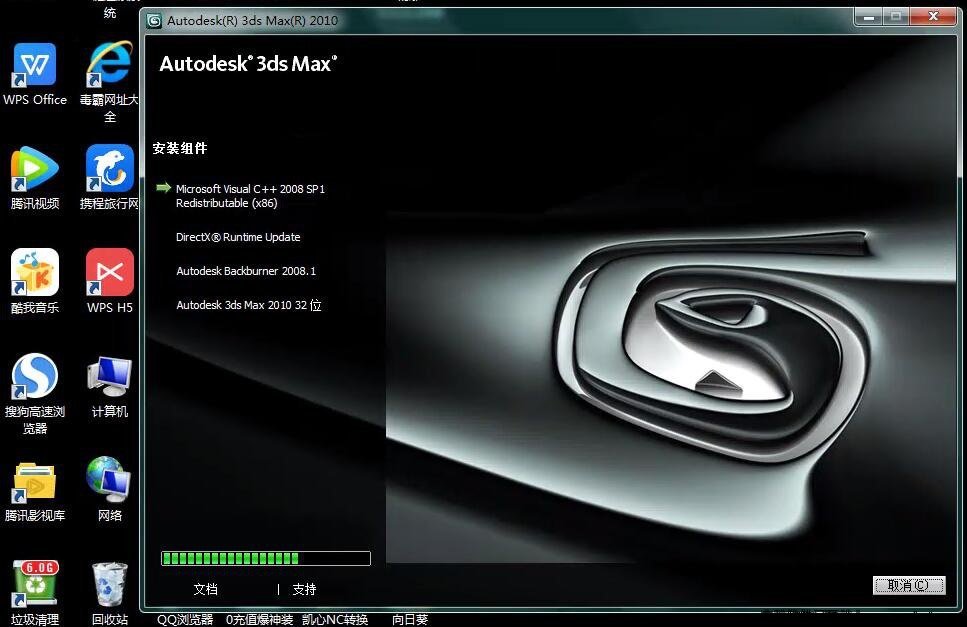Image resolution: width=967 pixels, height=627 pixels.
Task: Click QQ浏览器 desktop label
Action: click(185, 620)
